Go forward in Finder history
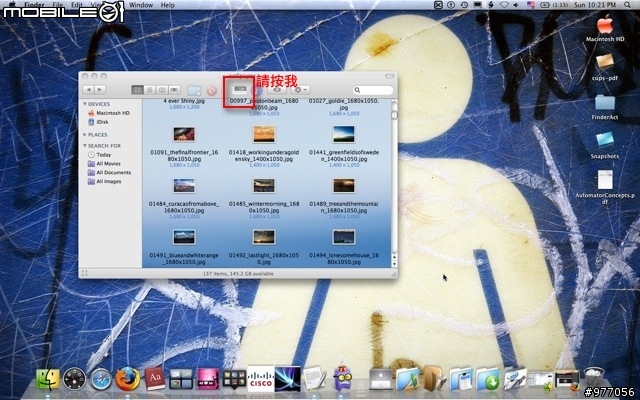 (x=100, y=90)
